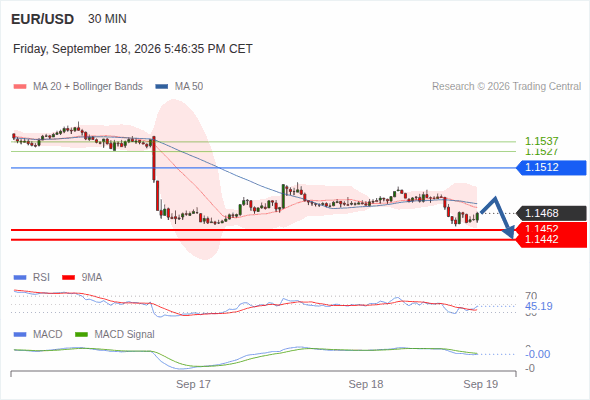Screen dimensions: 590x400
Task: Click the Sep 17 date axis label
Action: pyautogui.click(x=193, y=385)
